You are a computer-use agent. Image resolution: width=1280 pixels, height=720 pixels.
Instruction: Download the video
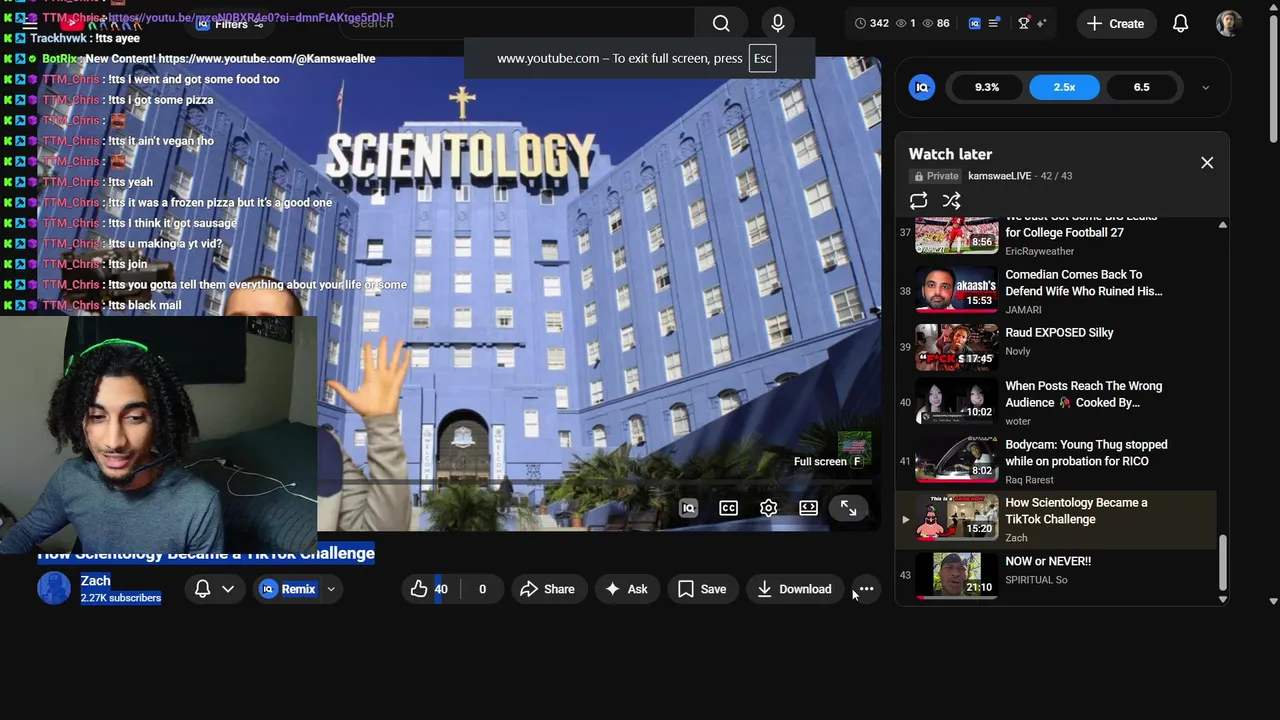click(794, 589)
